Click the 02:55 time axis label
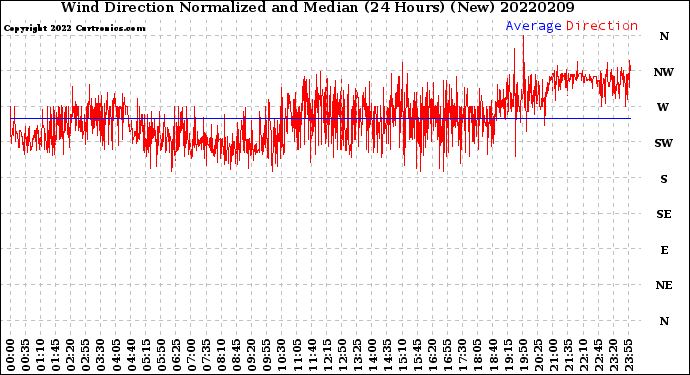This screenshot has width=690, height=375. pyautogui.click(x=86, y=355)
